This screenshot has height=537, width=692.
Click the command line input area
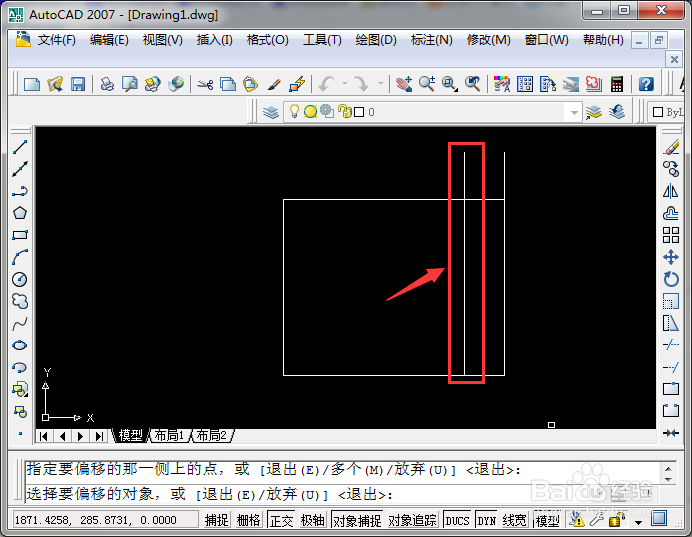point(342,494)
